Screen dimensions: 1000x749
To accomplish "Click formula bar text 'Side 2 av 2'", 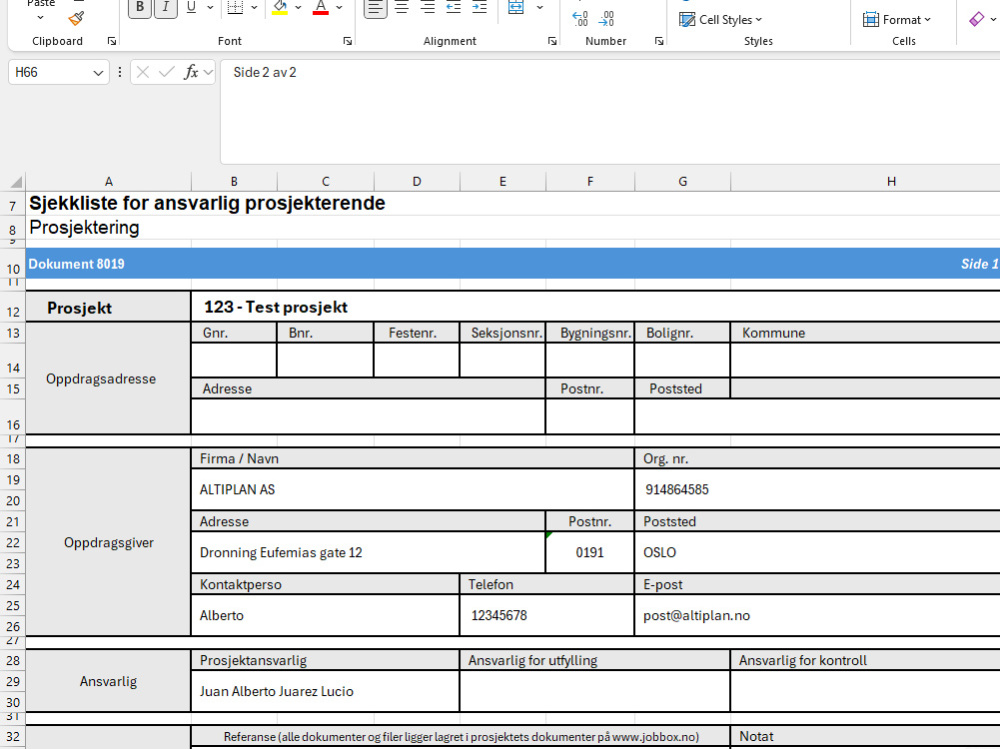I will pyautogui.click(x=265, y=72).
